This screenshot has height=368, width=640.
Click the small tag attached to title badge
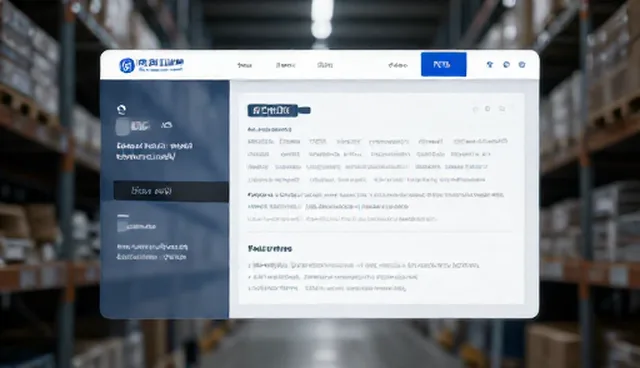[x=304, y=110]
